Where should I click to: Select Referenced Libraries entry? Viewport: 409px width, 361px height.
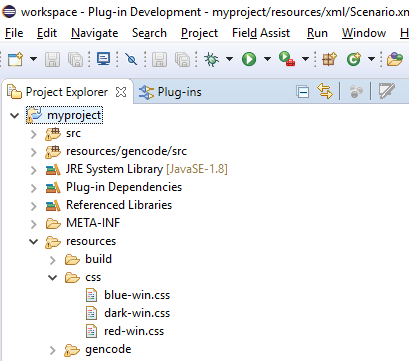pyautogui.click(x=119, y=205)
